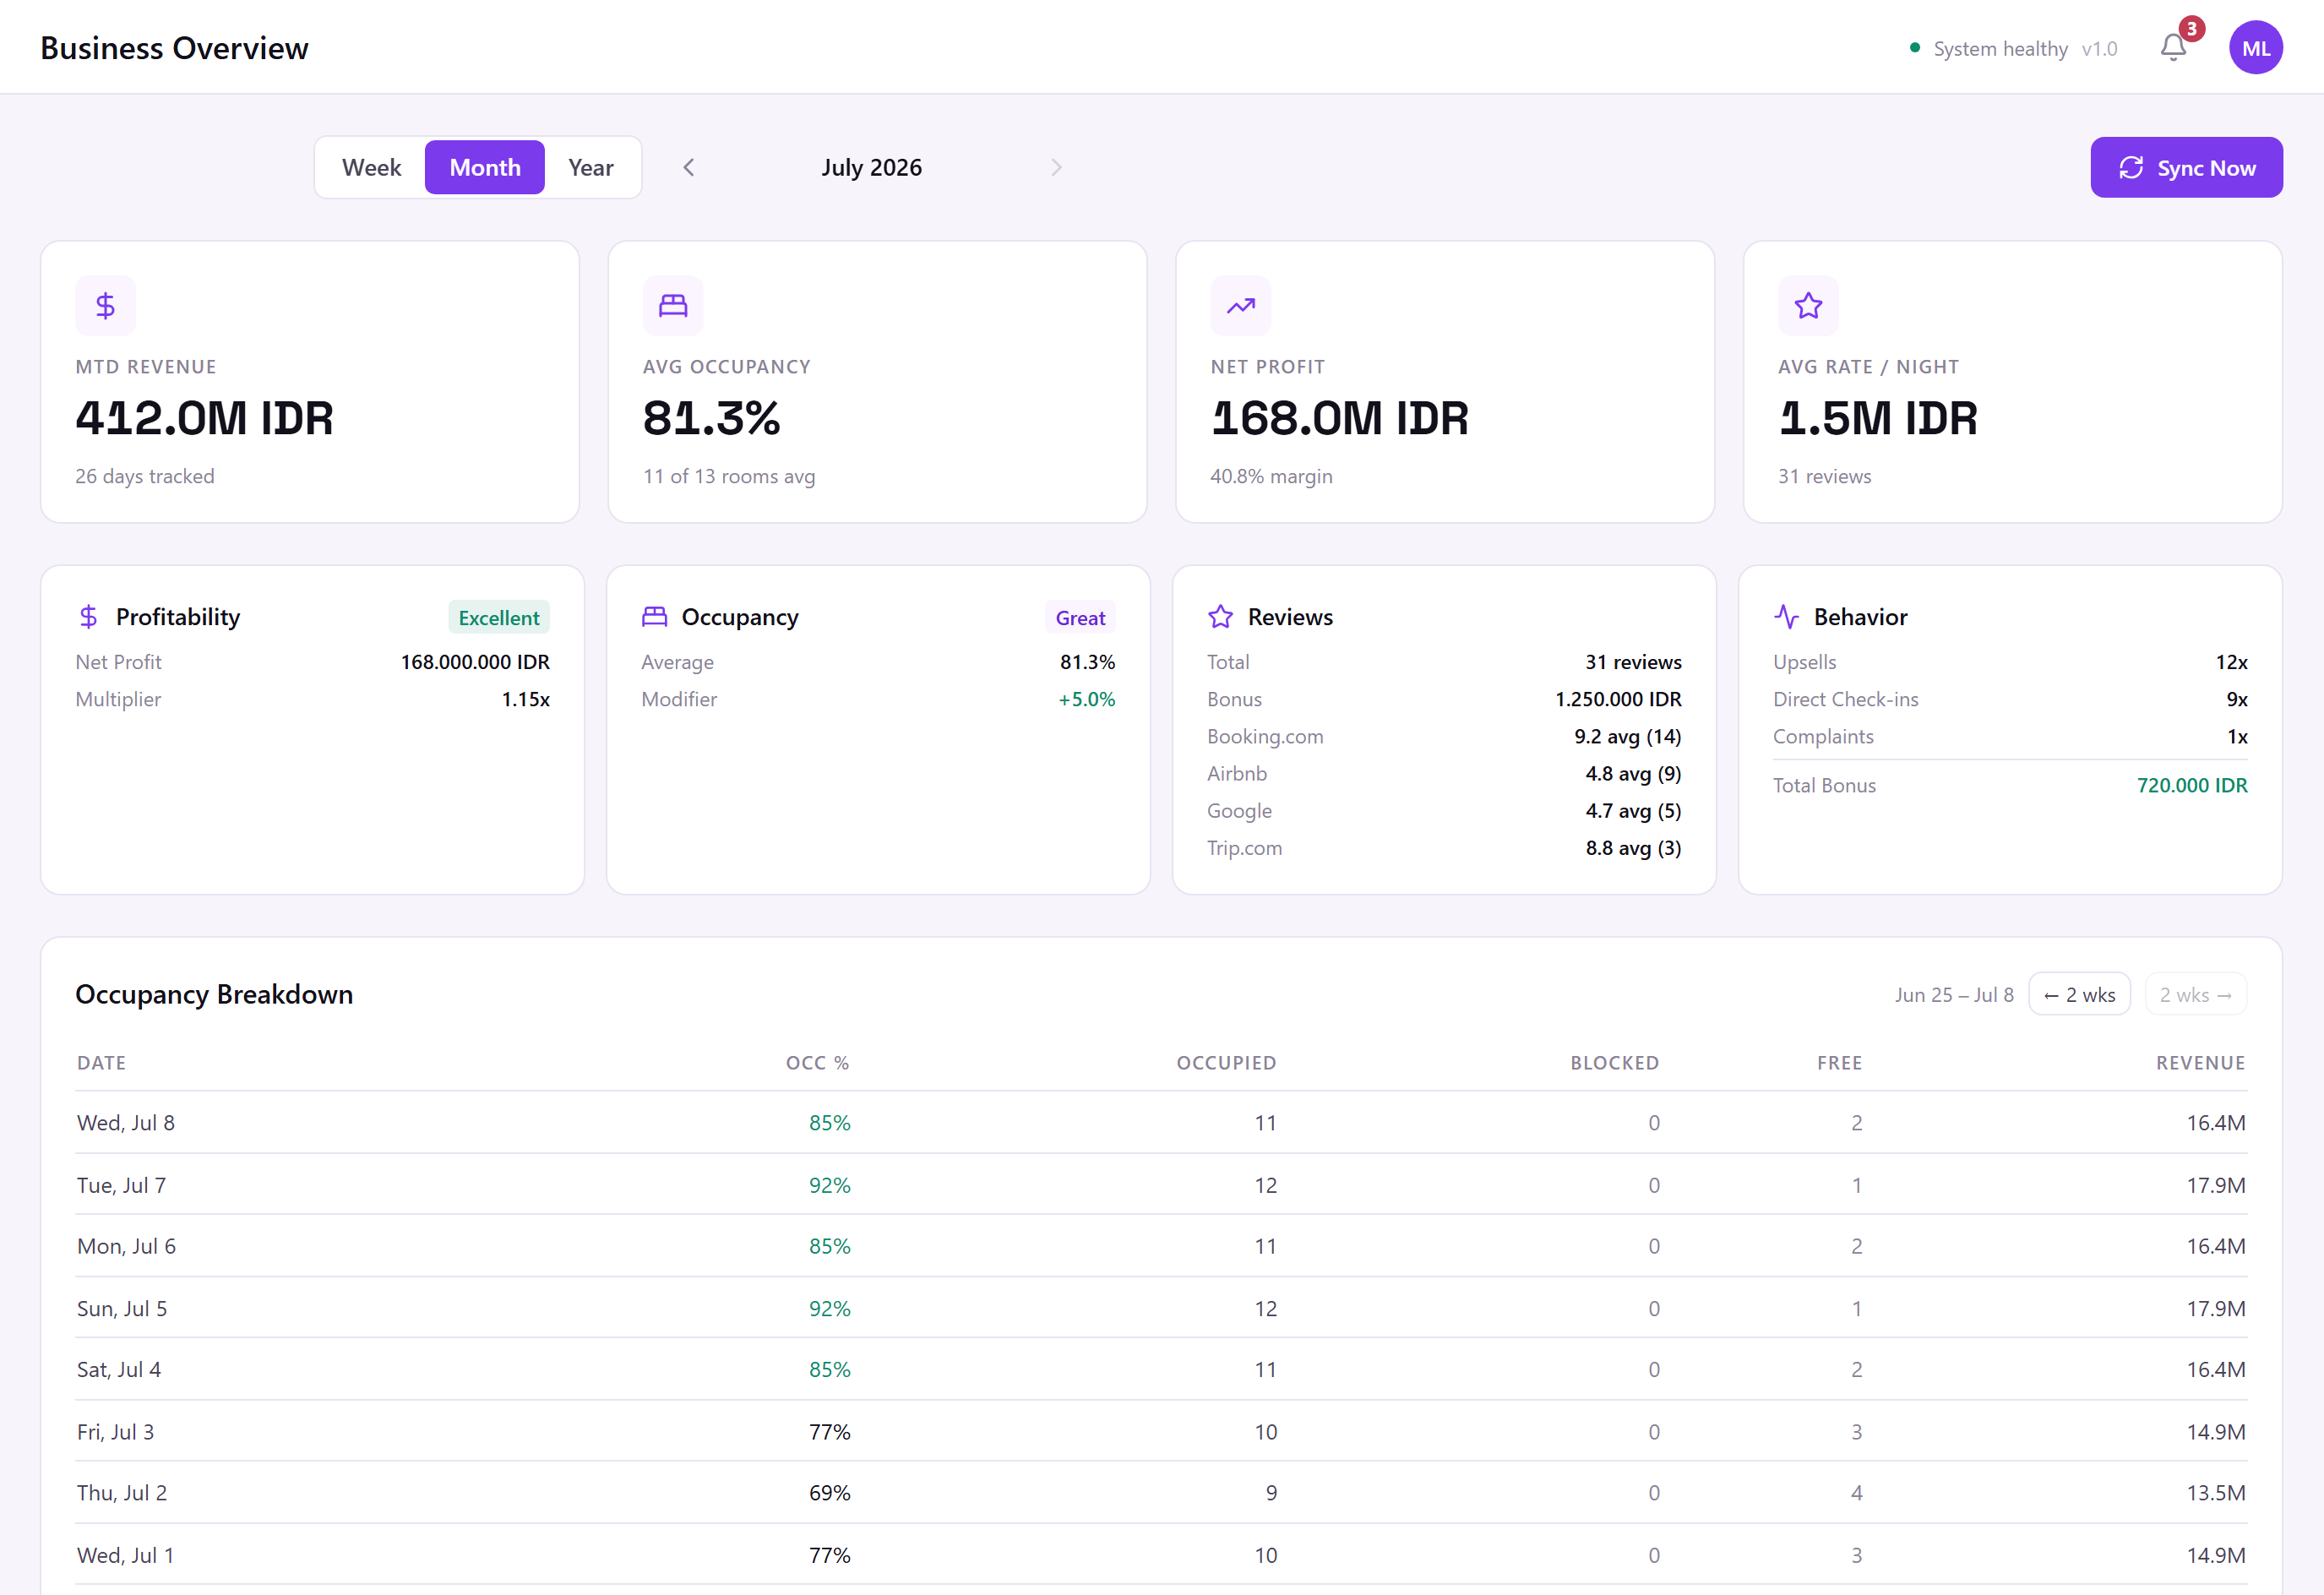
Task: Click the OCCUPIED column header
Action: 1226,1063
